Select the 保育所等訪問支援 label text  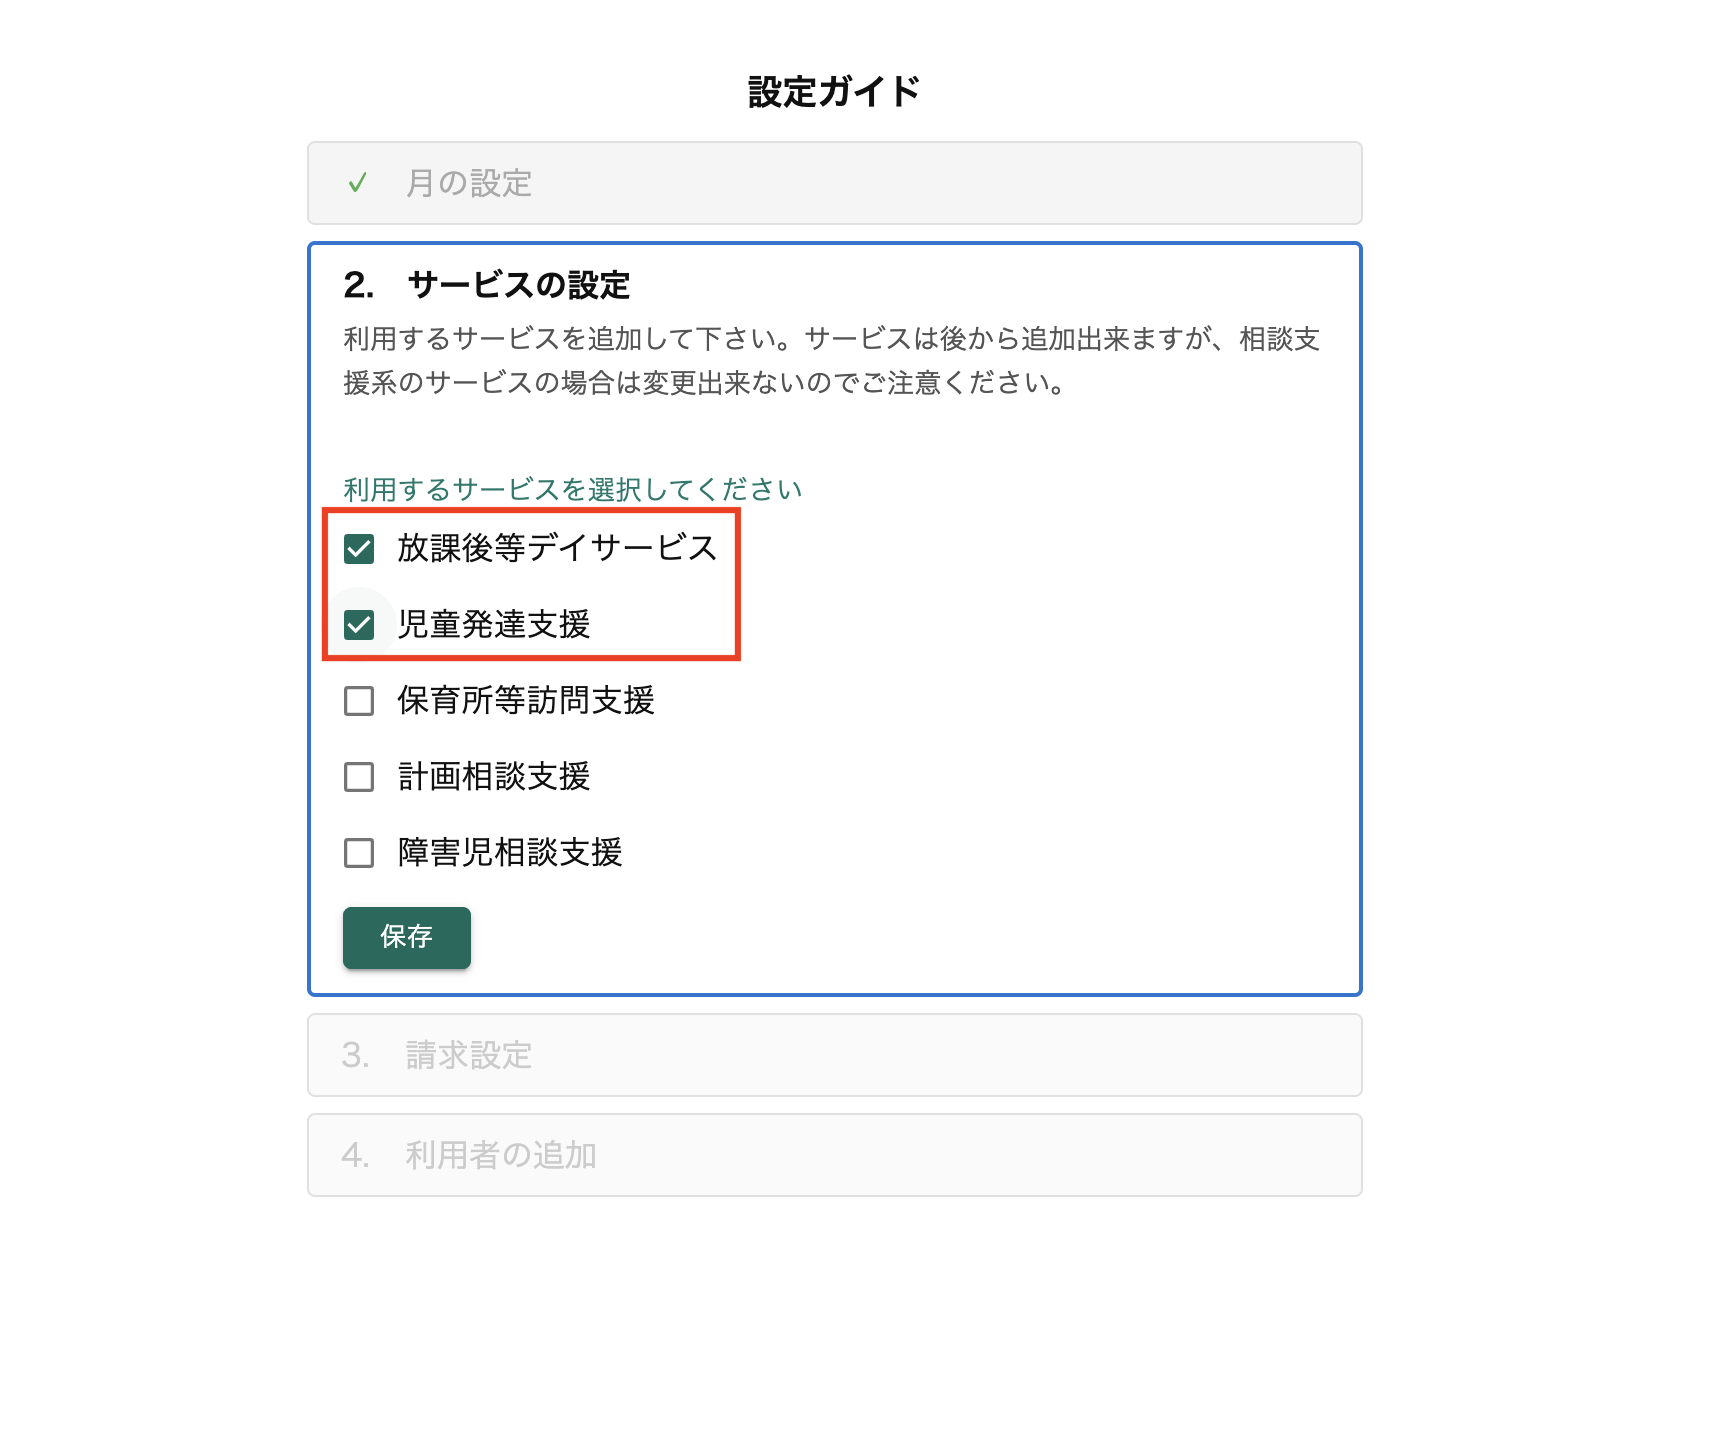point(526,700)
